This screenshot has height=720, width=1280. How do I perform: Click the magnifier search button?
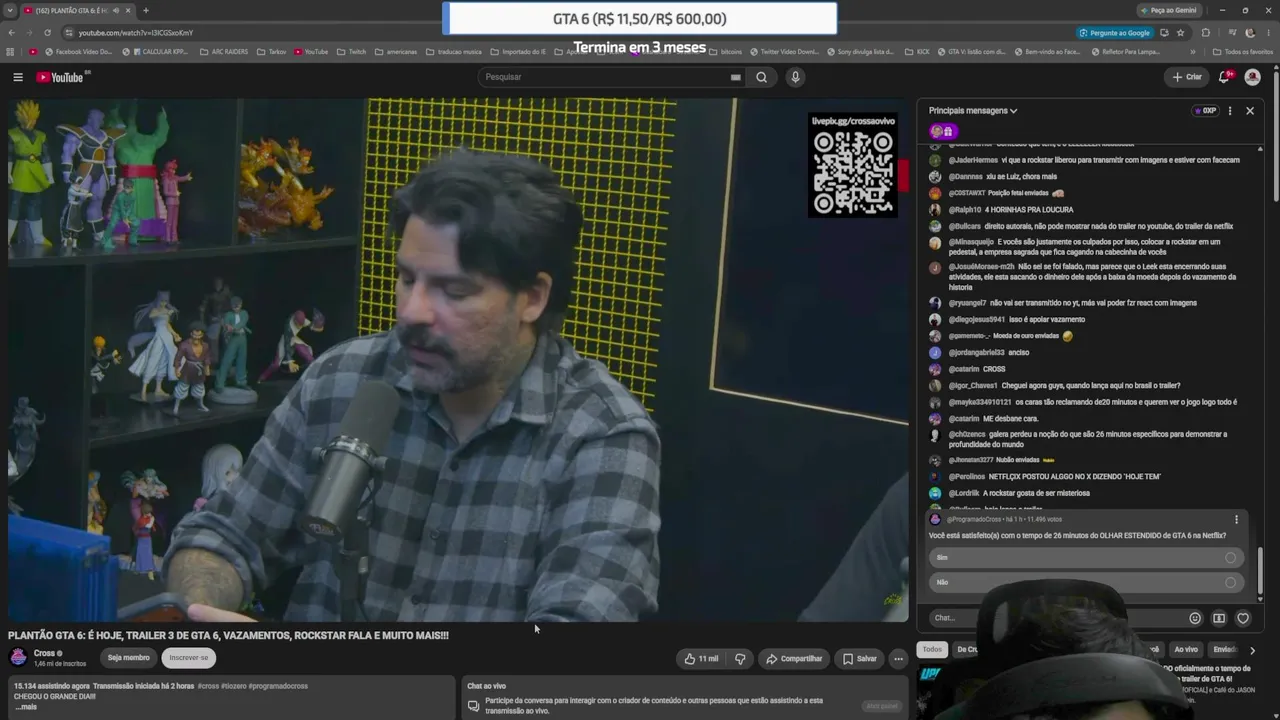(762, 77)
